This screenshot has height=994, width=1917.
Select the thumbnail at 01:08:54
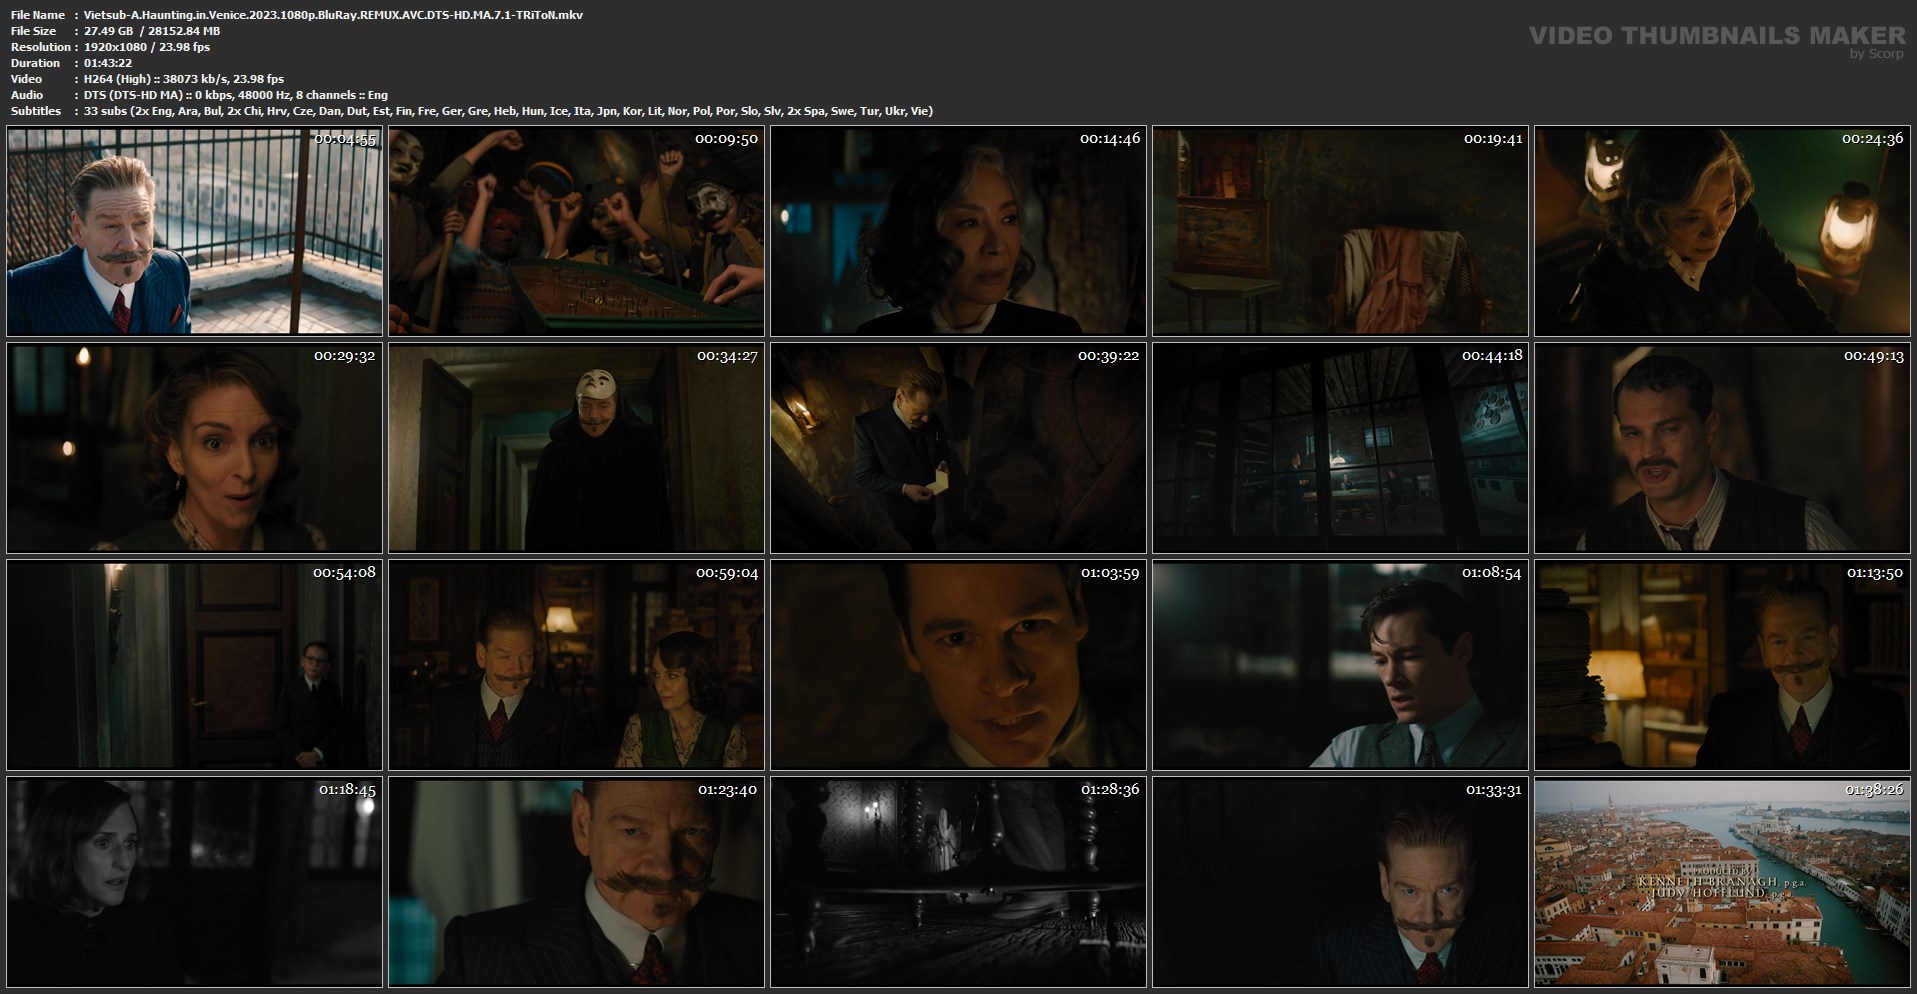pyautogui.click(x=1340, y=665)
